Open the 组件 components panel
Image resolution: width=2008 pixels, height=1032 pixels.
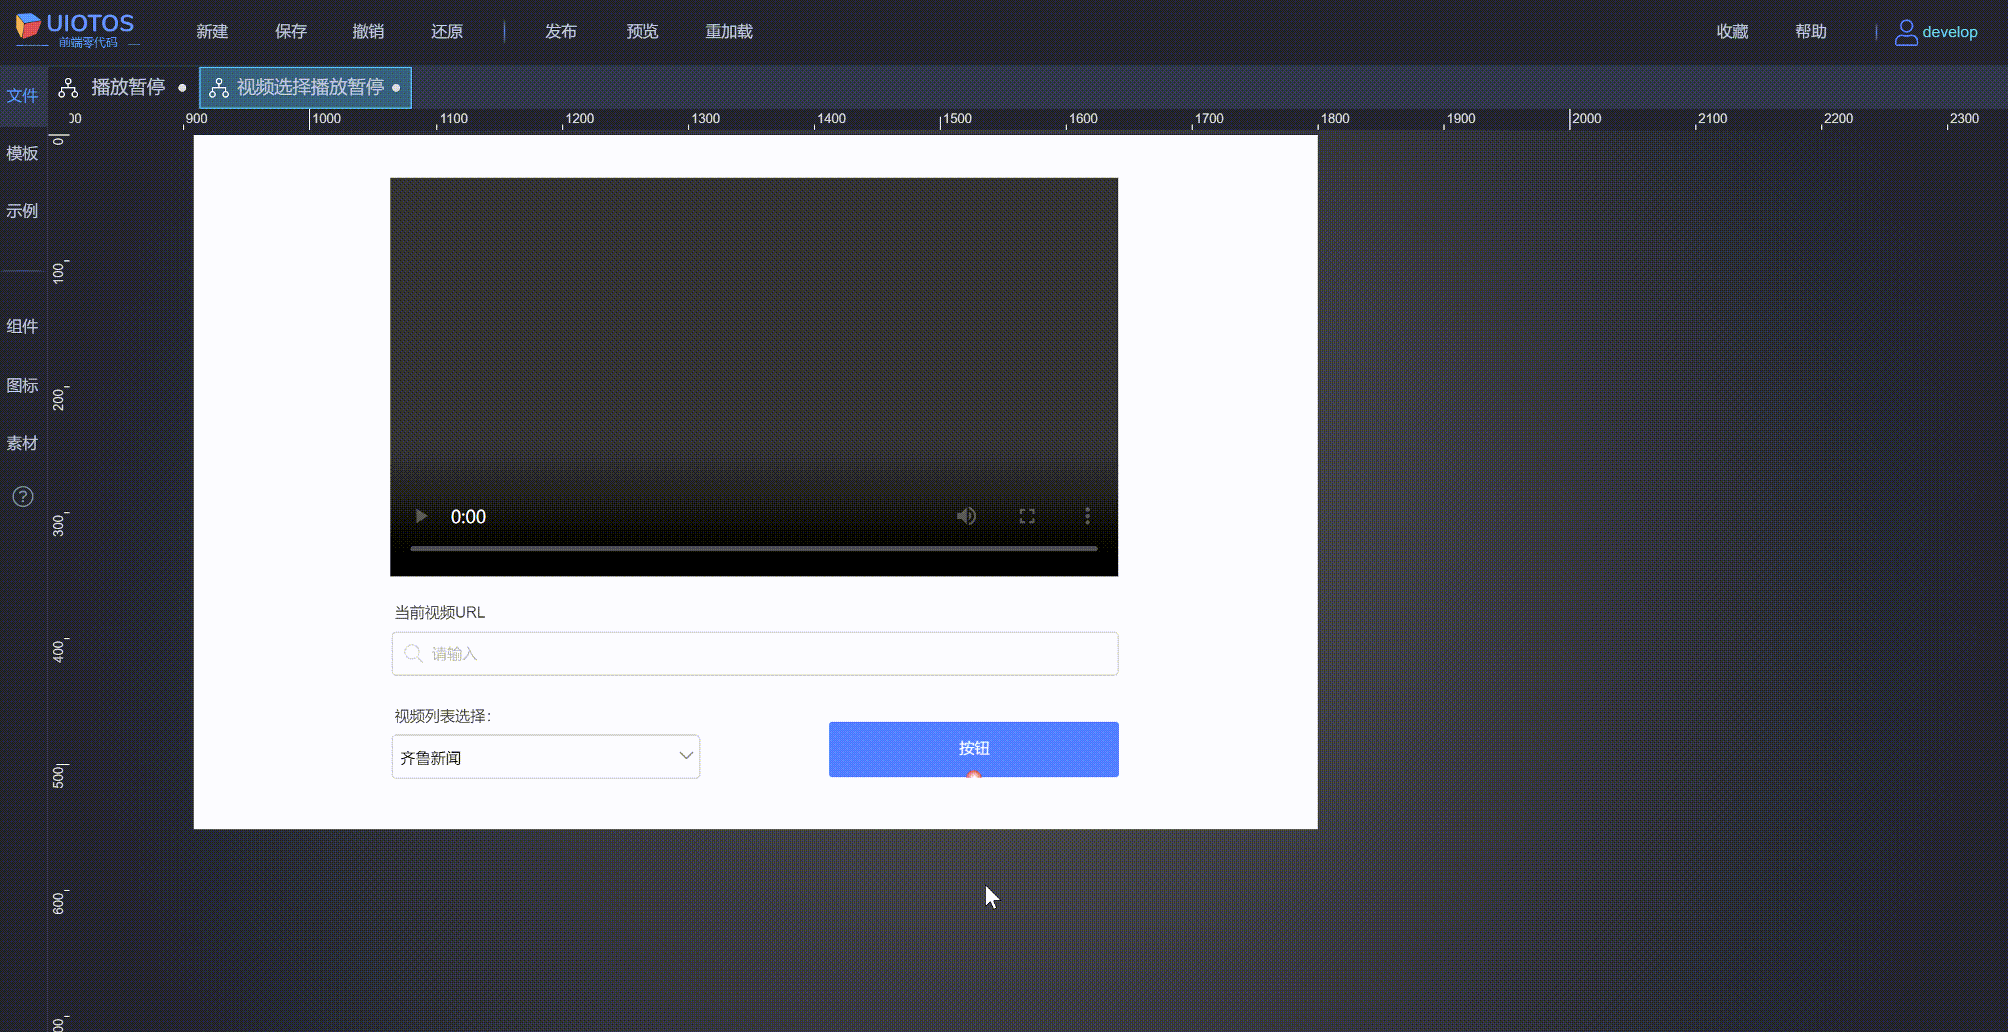pos(22,326)
